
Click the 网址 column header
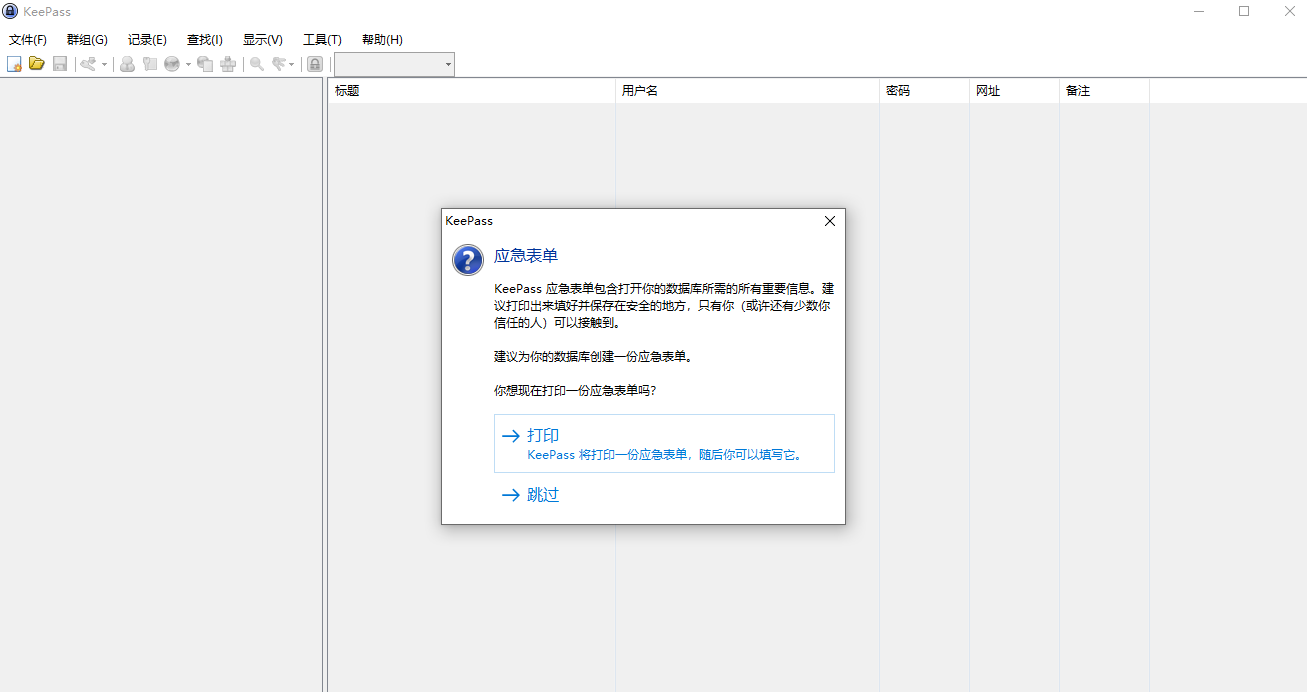pyautogui.click(x=1014, y=90)
